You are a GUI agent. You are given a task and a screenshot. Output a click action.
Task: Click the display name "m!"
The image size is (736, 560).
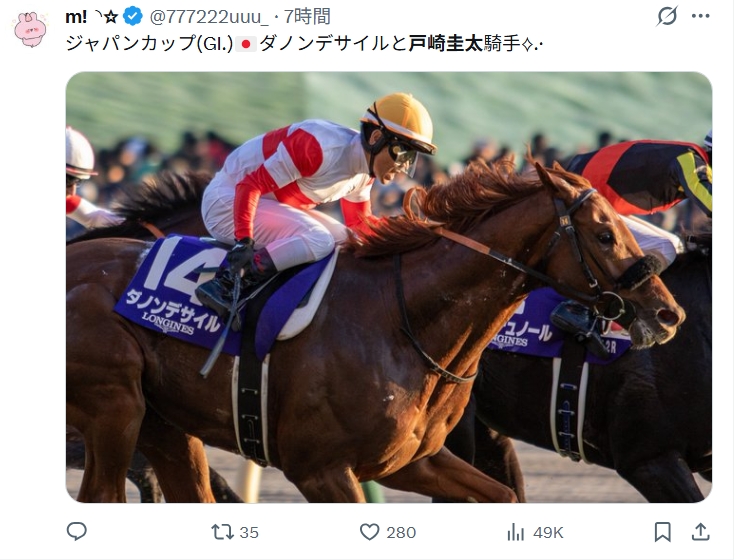point(76,17)
